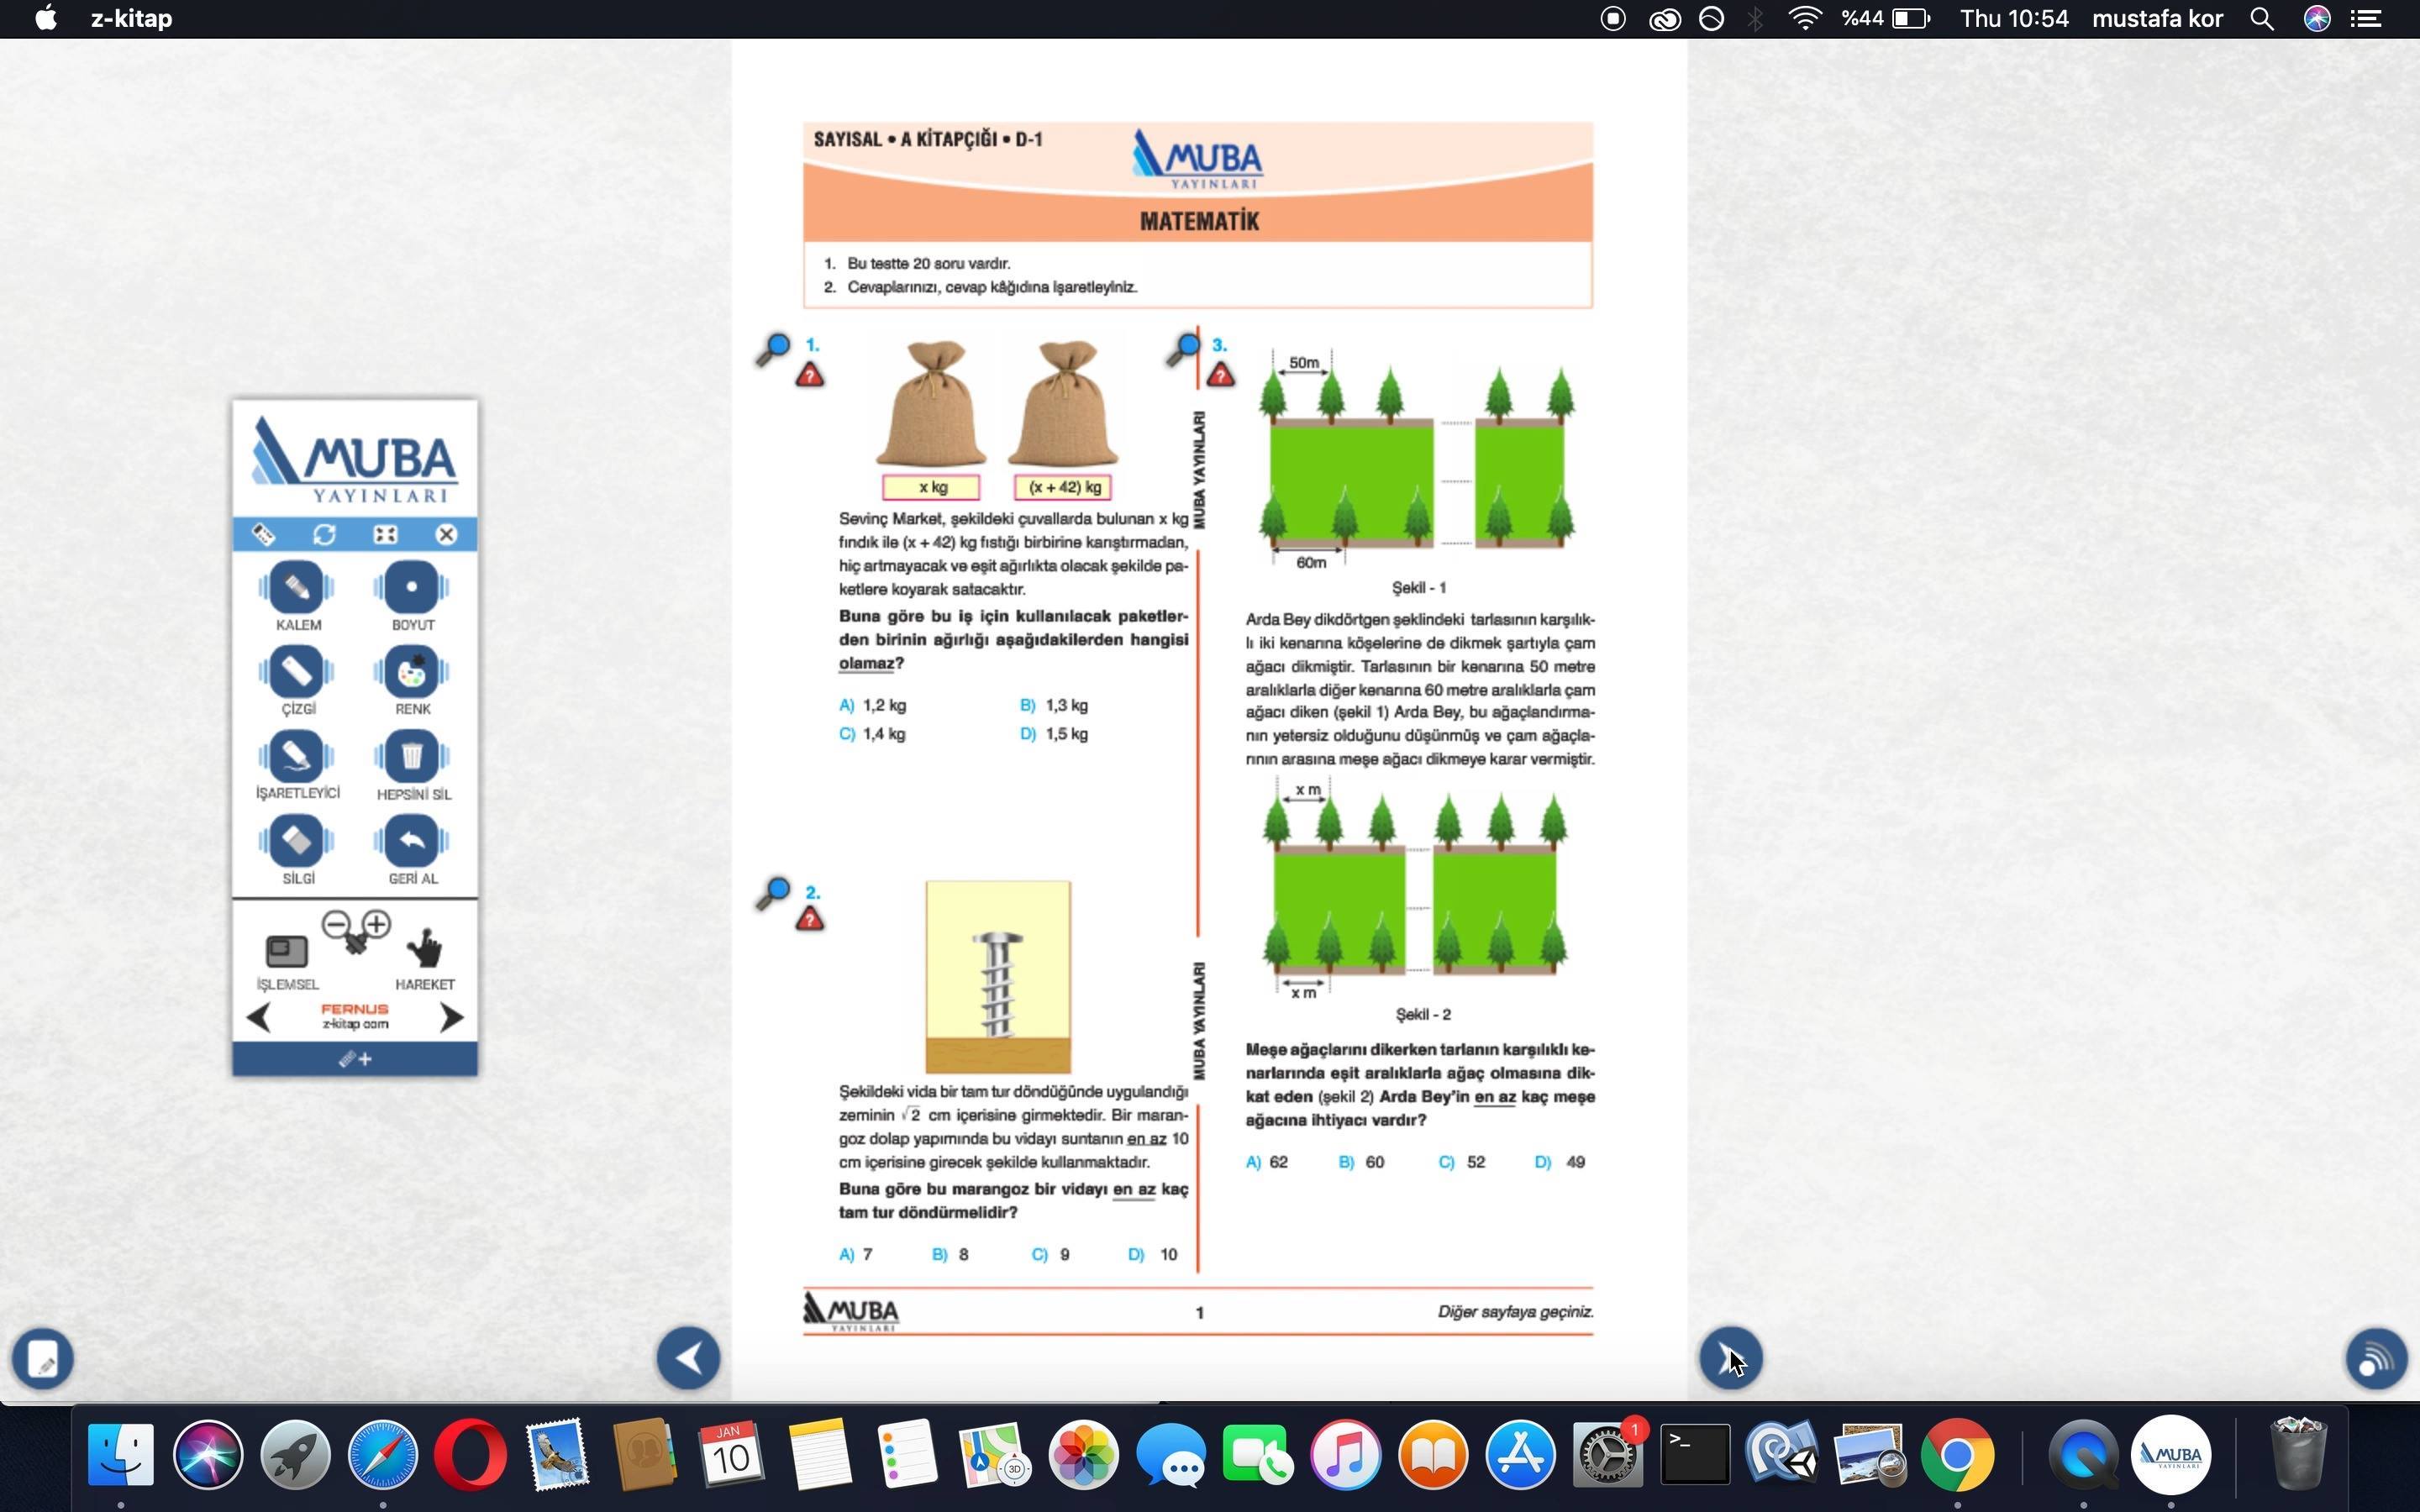Zoom in with the plus magnifier
2420x1512 pixels.
pyautogui.click(x=377, y=924)
